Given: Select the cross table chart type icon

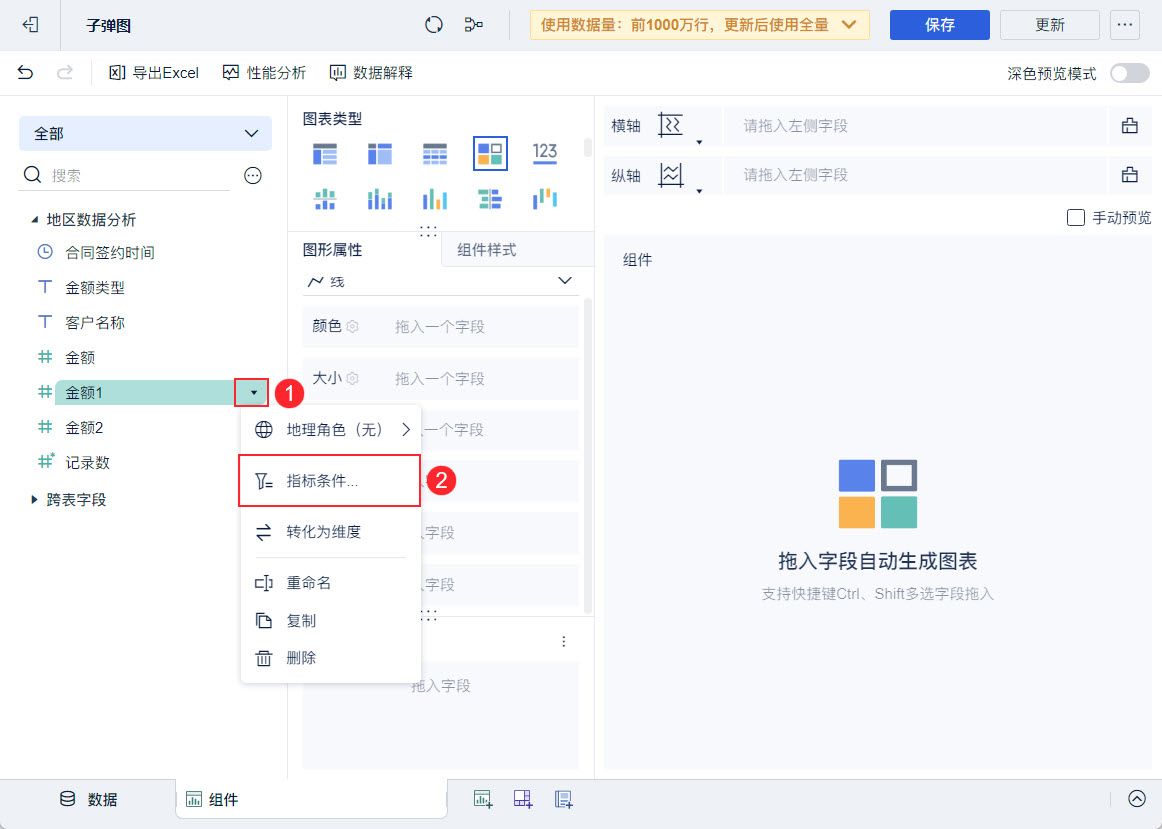Looking at the screenshot, I should (379, 153).
